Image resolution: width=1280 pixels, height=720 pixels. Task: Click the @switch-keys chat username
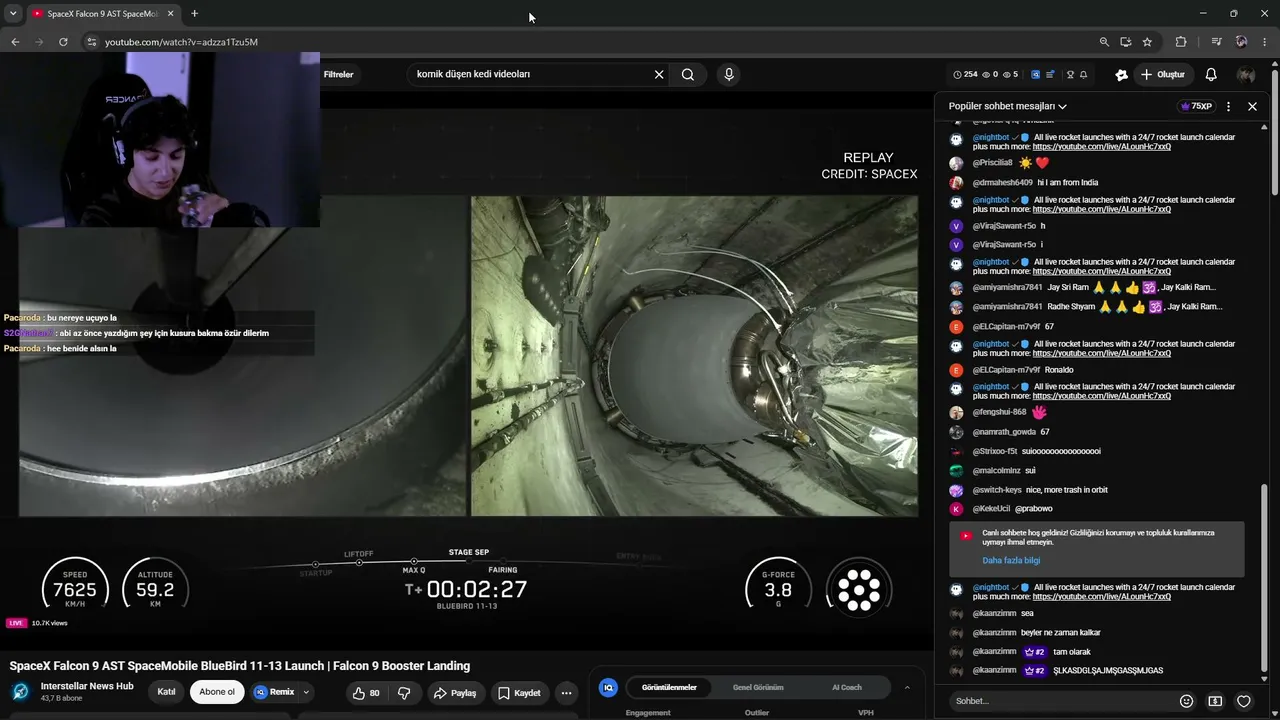point(997,490)
